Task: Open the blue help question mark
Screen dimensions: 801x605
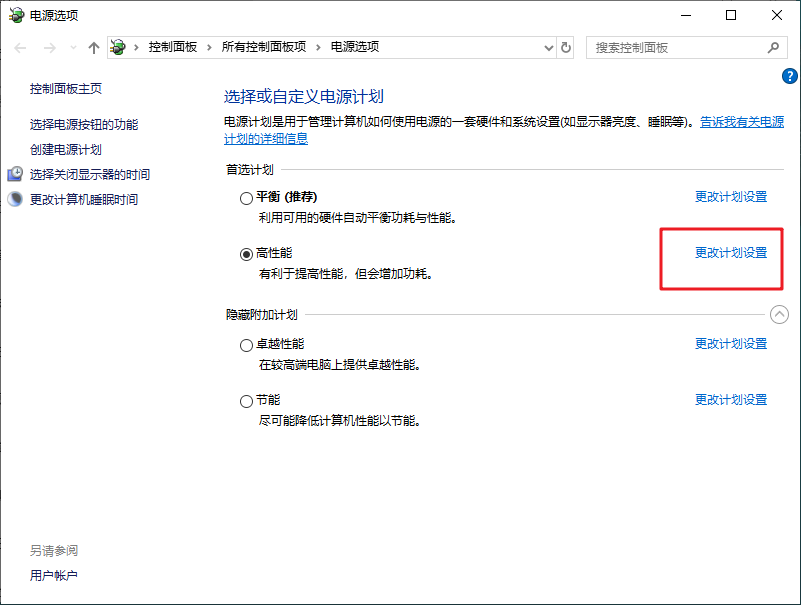Action: pos(789,76)
